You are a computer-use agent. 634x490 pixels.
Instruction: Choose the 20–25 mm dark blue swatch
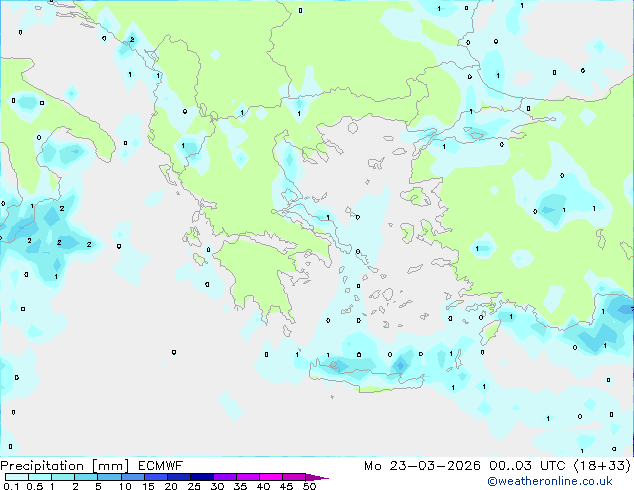pos(178,477)
